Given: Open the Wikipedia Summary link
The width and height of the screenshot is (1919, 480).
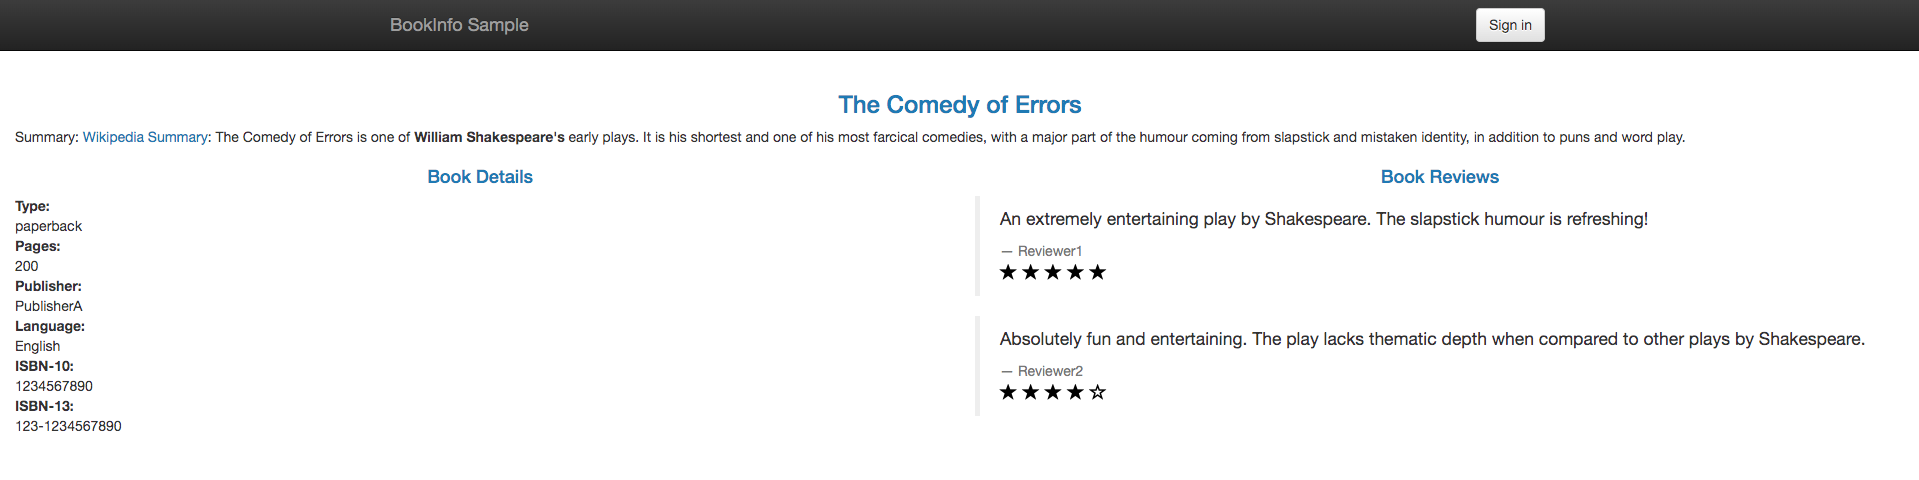Looking at the screenshot, I should (x=145, y=137).
